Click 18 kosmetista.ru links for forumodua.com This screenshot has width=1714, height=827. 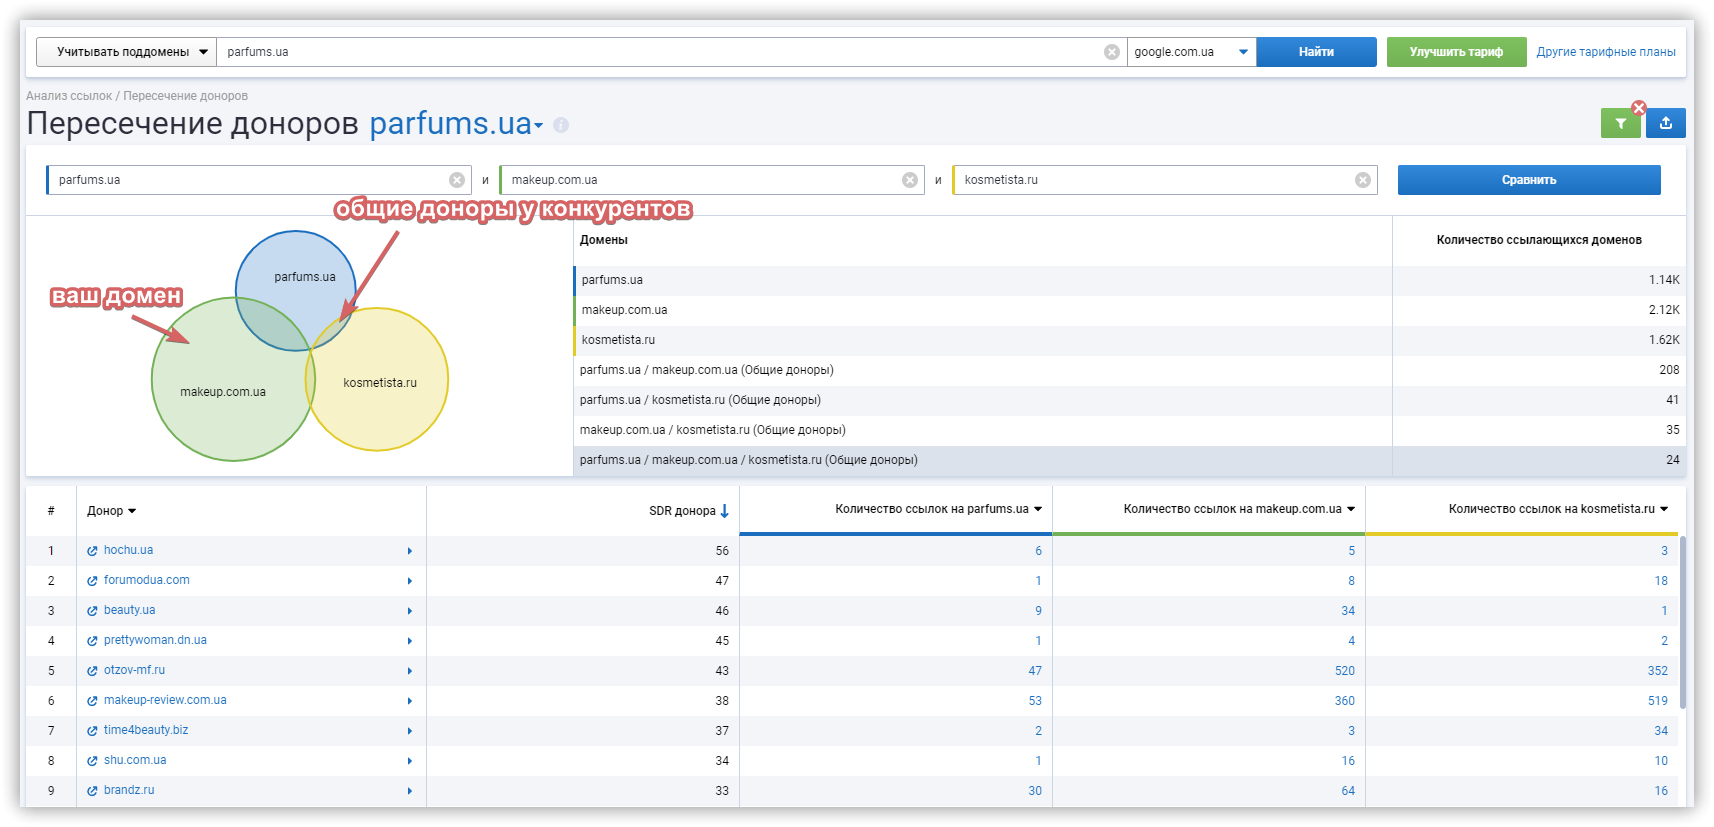pos(1661,581)
